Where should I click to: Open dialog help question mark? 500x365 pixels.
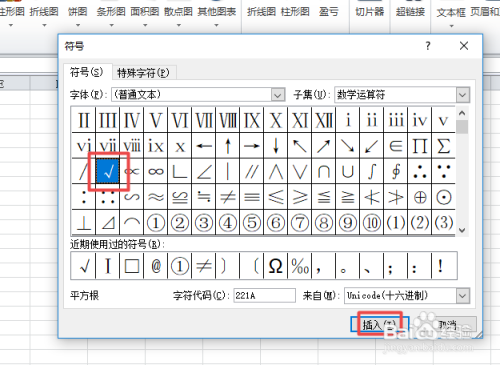(428, 46)
